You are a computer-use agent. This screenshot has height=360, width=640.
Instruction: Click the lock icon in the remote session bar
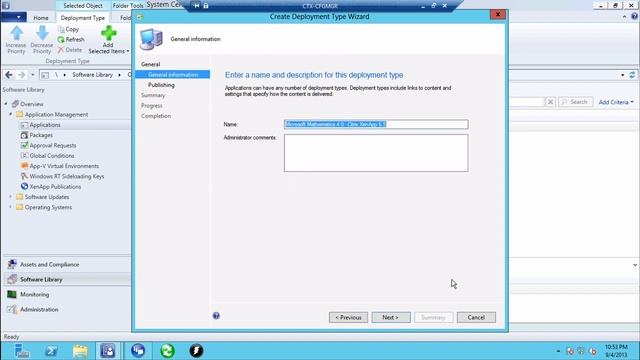206,6
